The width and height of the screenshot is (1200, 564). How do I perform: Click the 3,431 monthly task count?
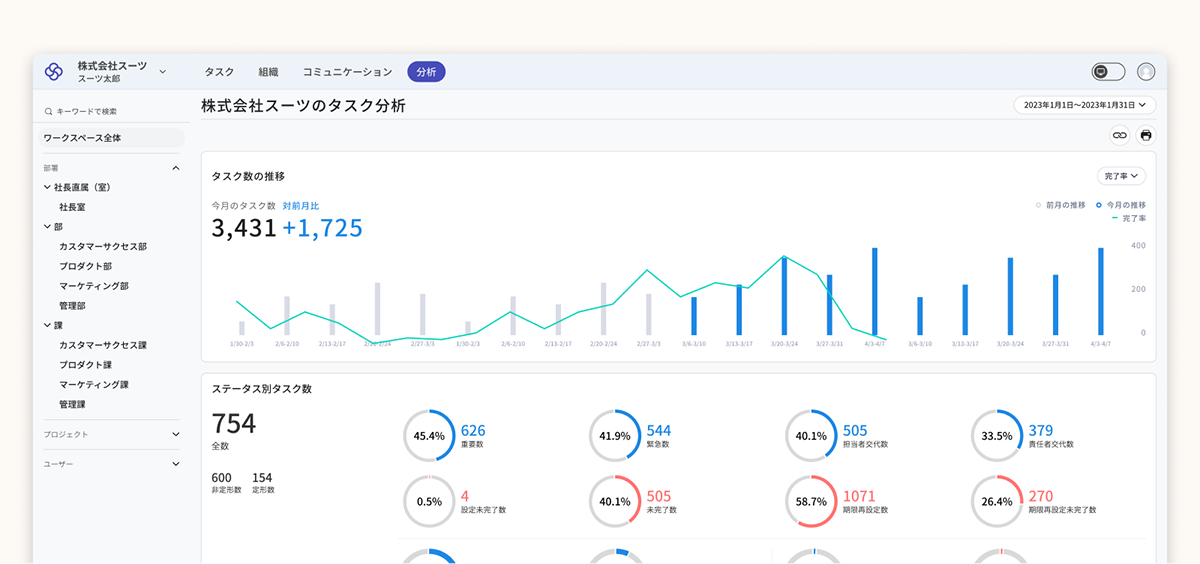244,228
